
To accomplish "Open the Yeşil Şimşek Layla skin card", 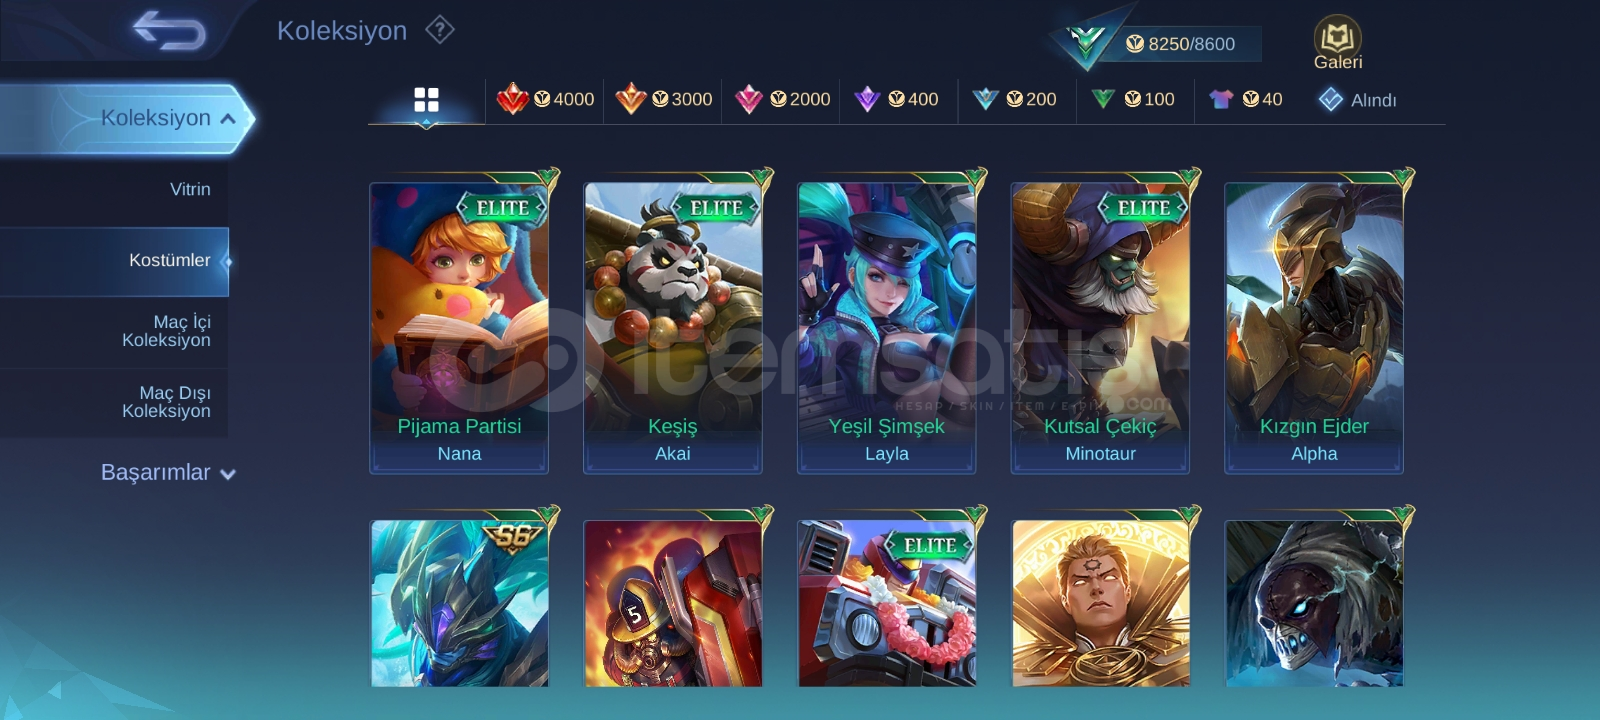I will tap(886, 326).
